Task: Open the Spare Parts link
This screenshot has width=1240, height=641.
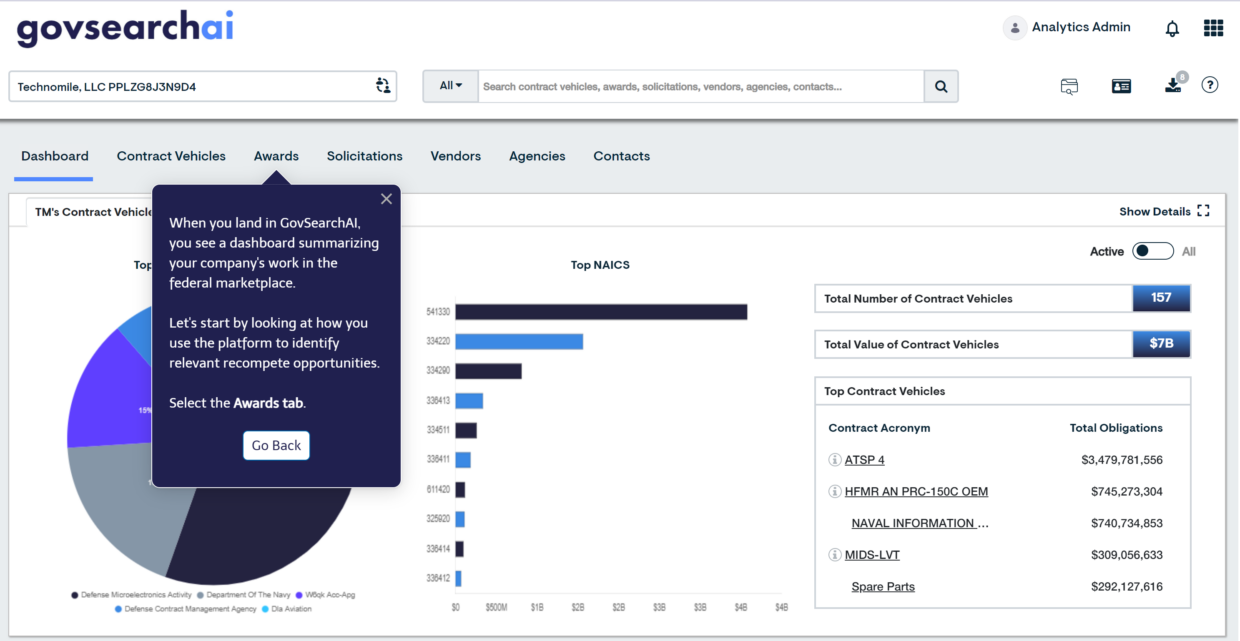Action: [883, 587]
